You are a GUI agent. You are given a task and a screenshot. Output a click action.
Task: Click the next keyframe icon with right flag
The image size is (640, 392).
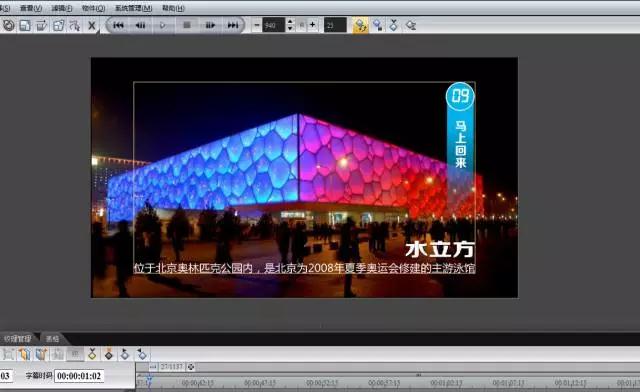coord(125,354)
